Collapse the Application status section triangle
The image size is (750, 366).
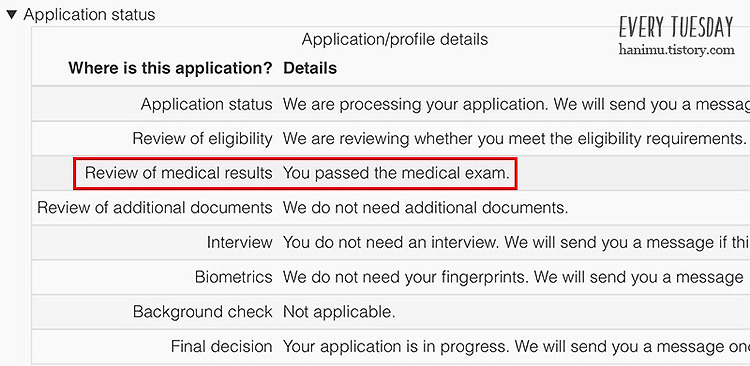click(x=11, y=15)
